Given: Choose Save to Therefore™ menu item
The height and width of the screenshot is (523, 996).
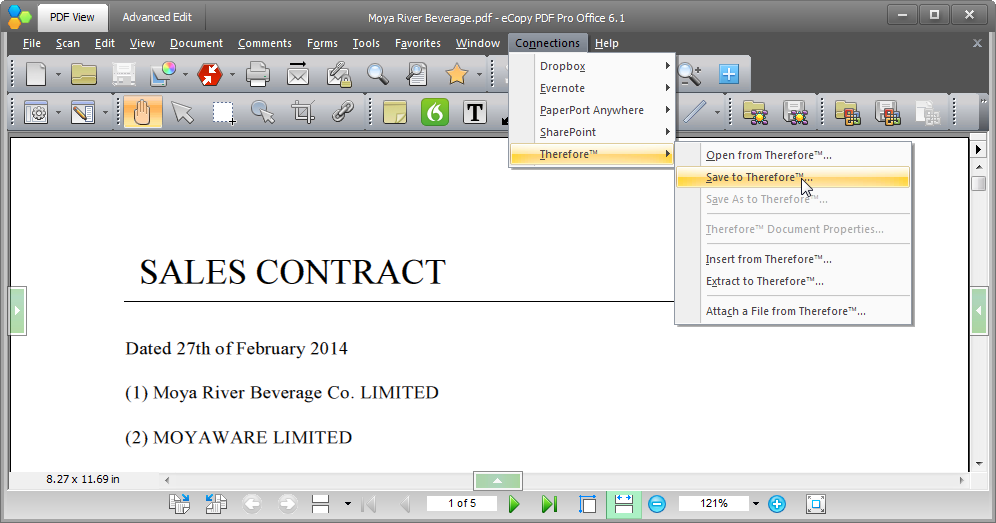Looking at the screenshot, I should 758,177.
